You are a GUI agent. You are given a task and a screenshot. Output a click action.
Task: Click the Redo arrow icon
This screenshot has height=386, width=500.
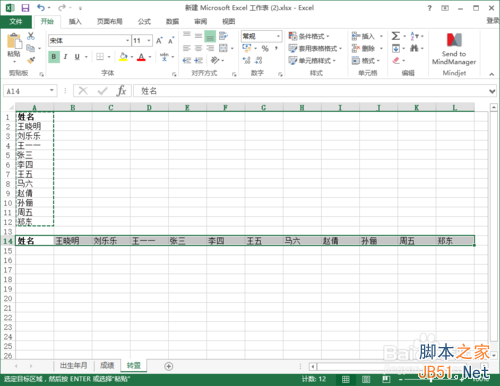[62, 8]
